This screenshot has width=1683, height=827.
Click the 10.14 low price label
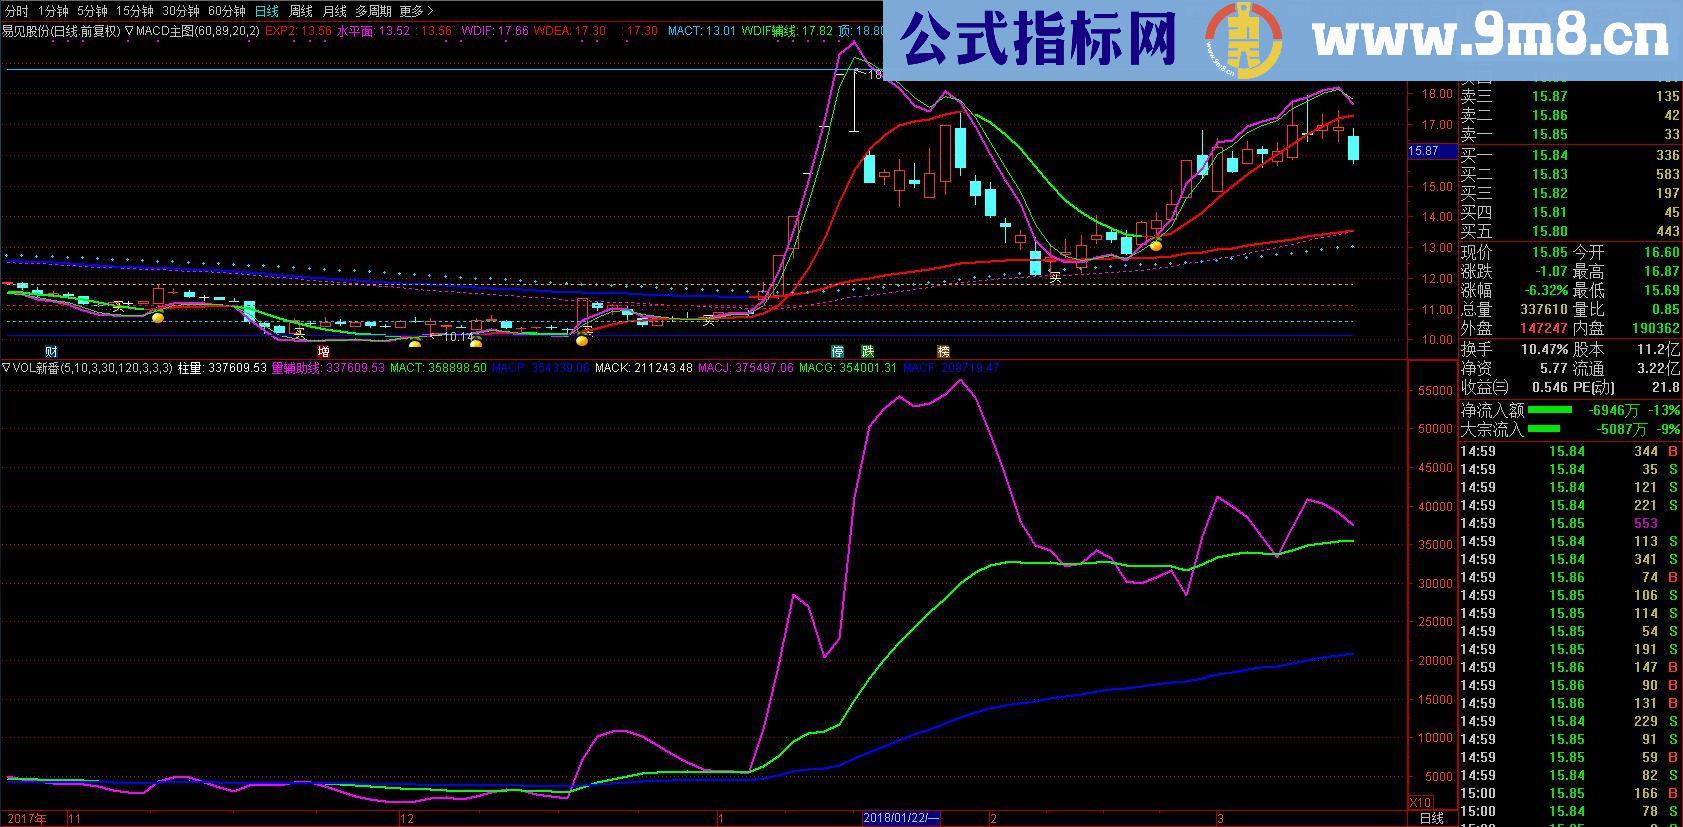tap(458, 337)
